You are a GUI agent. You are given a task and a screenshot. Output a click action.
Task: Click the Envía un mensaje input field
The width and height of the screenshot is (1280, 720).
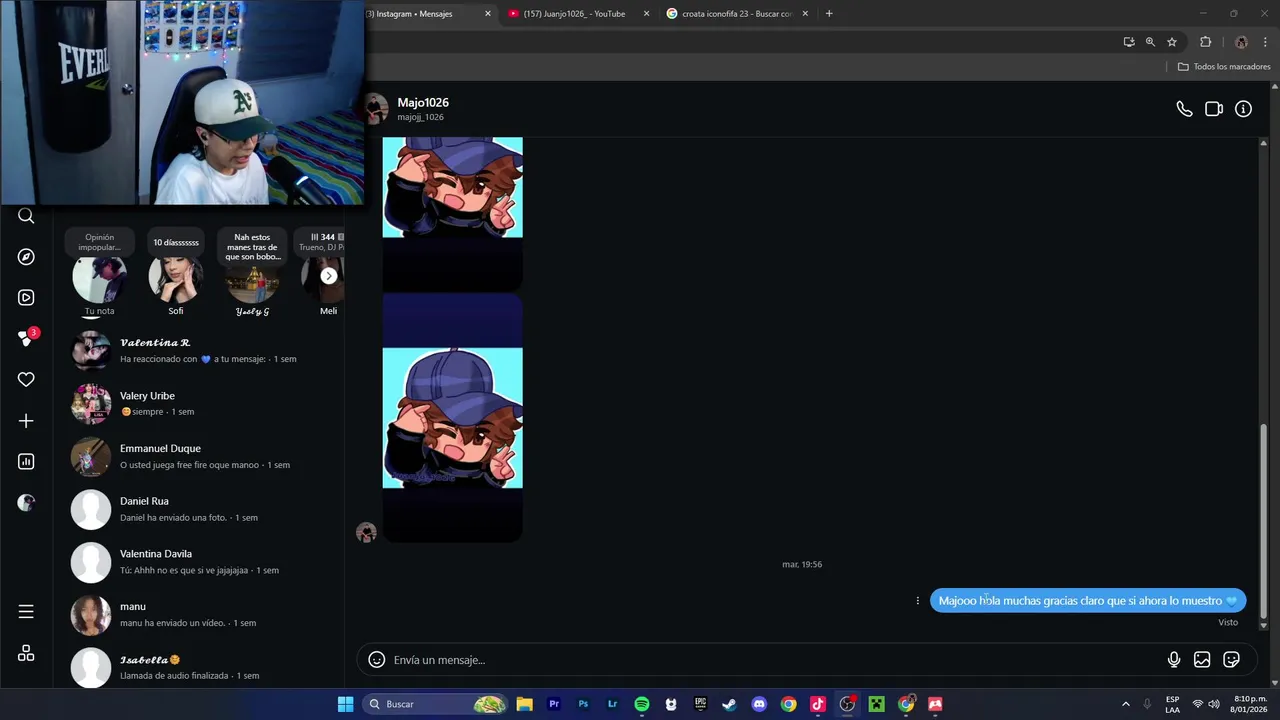point(775,660)
